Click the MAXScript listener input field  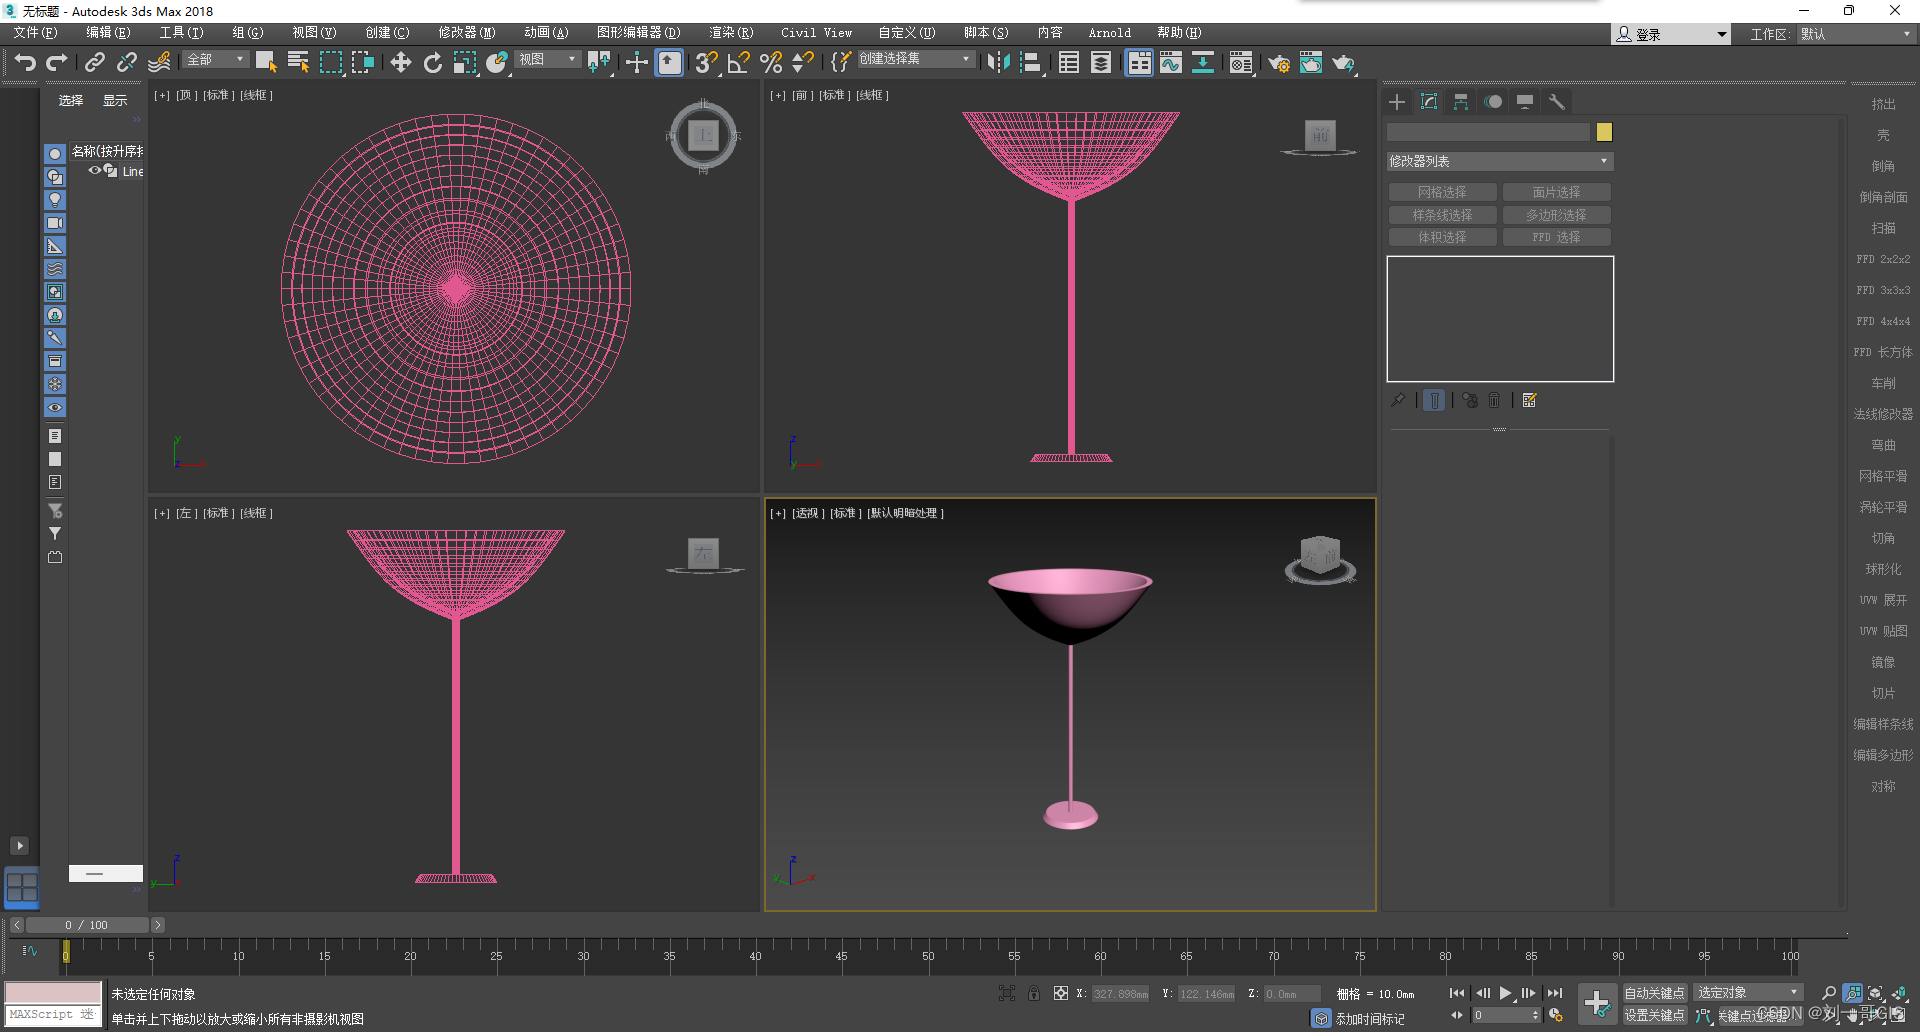tap(53, 1014)
